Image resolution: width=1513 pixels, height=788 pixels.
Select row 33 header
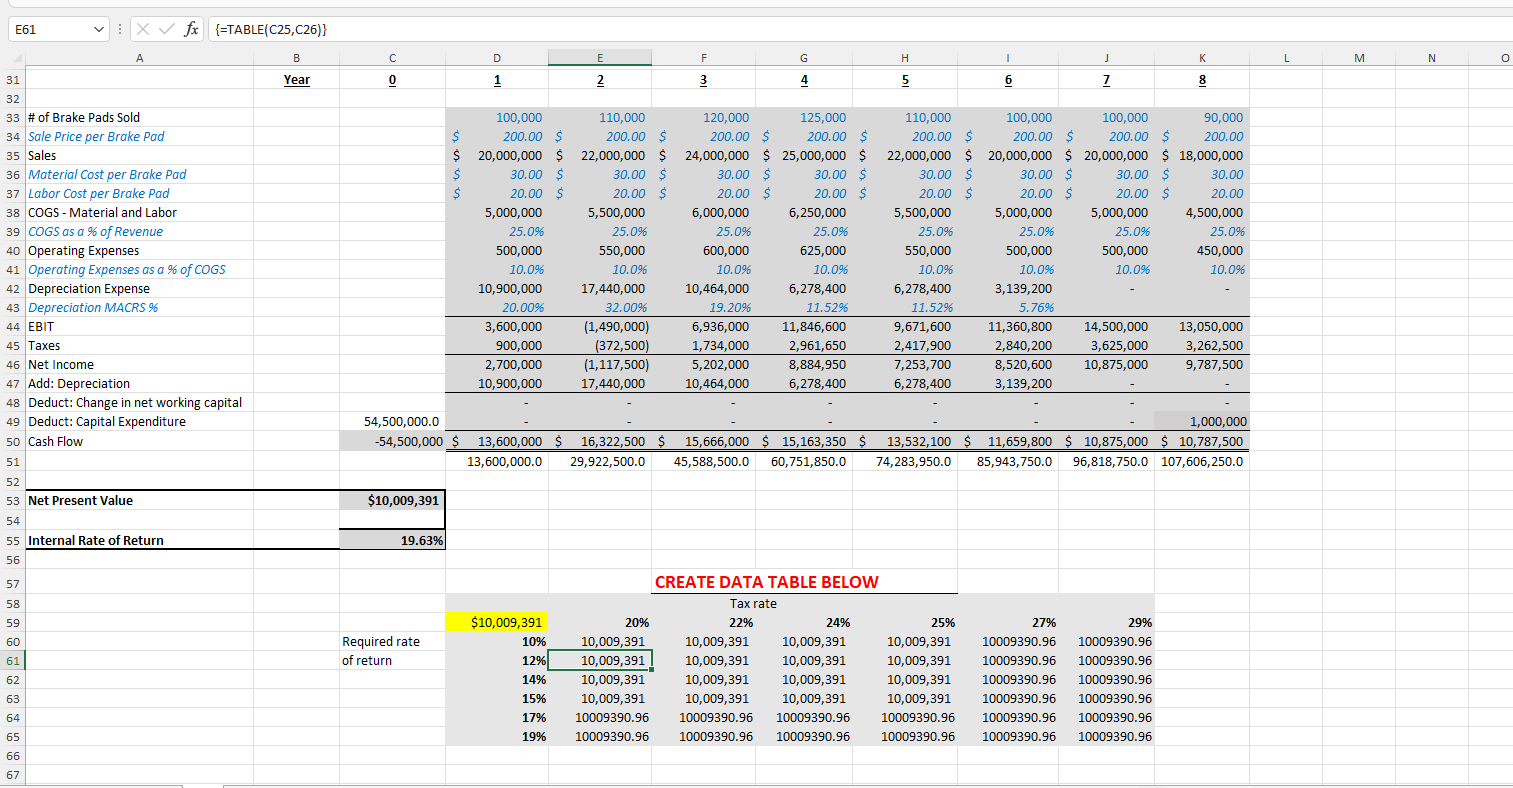pyautogui.click(x=13, y=117)
